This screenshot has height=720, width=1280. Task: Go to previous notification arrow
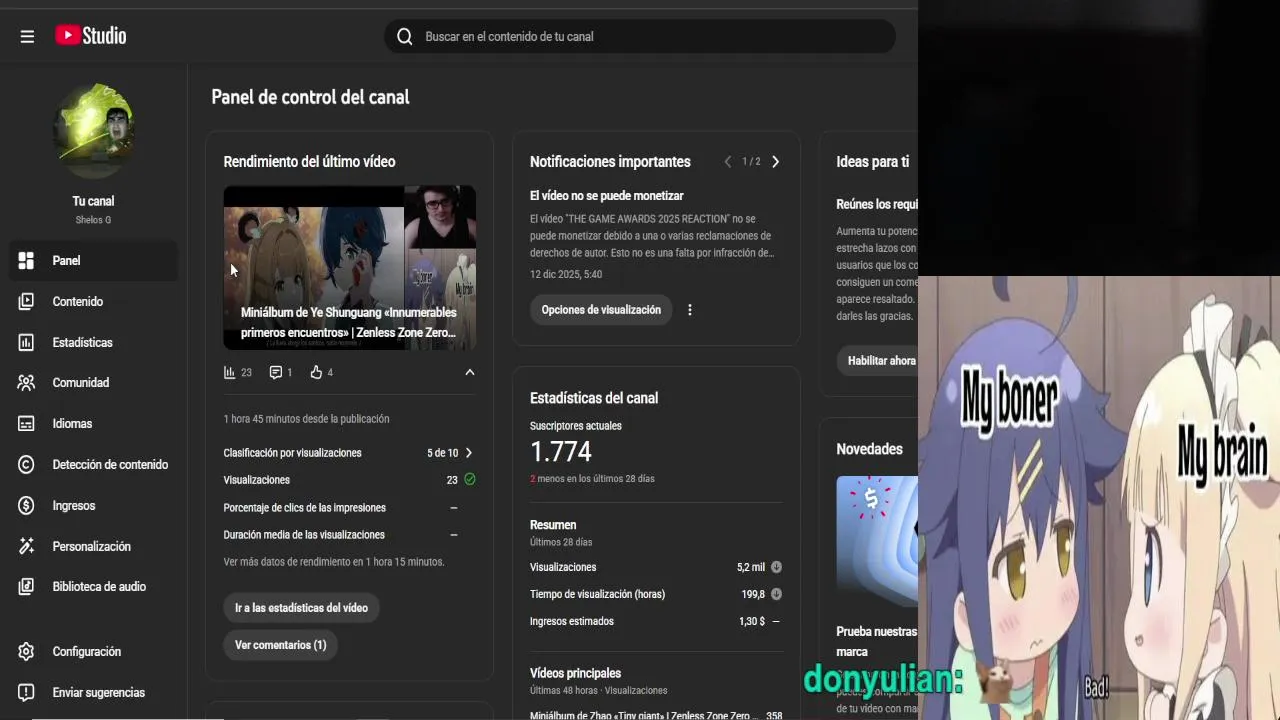coord(728,162)
